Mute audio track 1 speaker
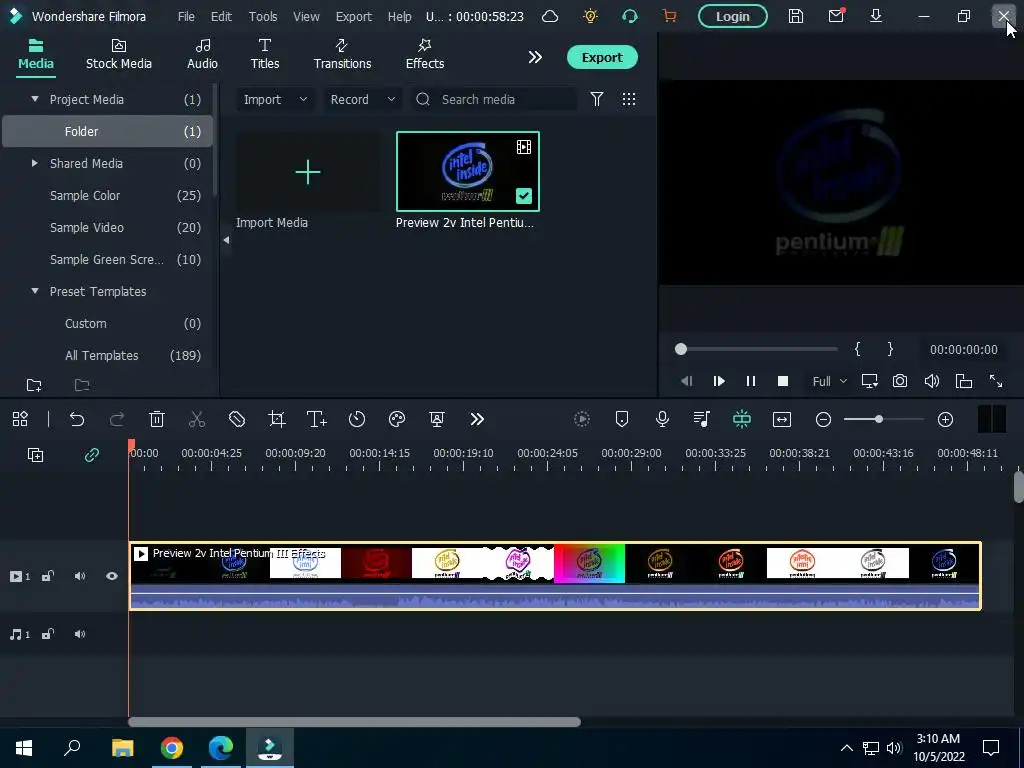Viewport: 1024px width, 768px height. pyautogui.click(x=80, y=634)
